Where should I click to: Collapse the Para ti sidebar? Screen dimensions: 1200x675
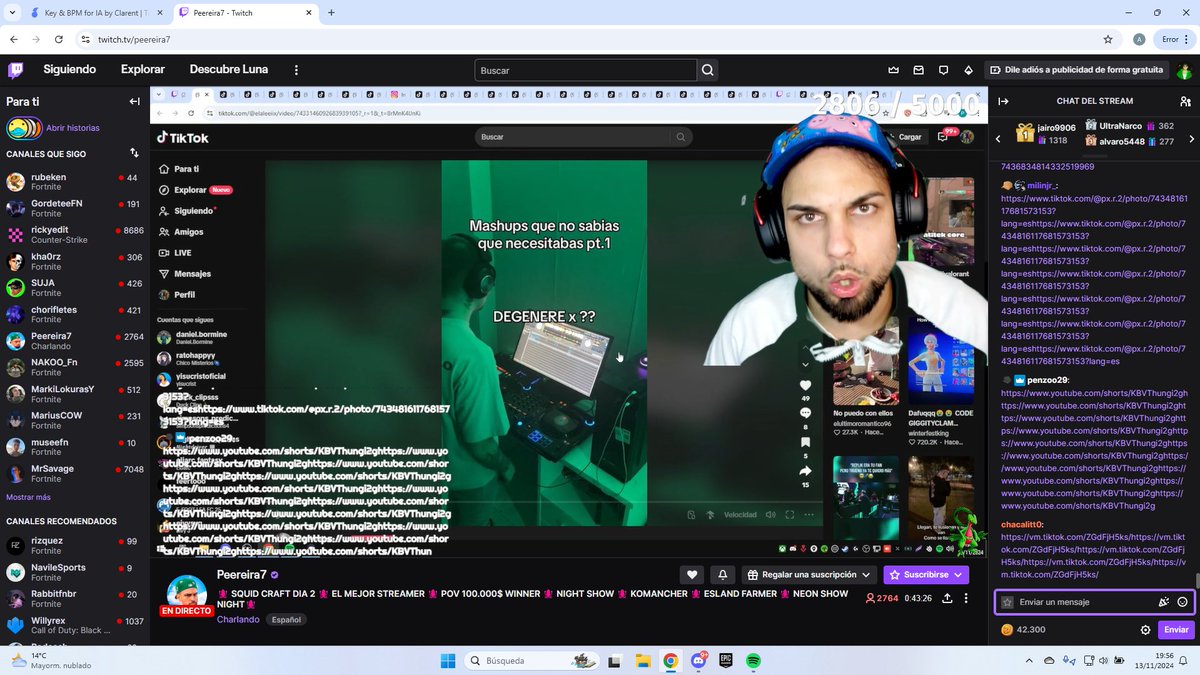pyautogui.click(x=134, y=101)
